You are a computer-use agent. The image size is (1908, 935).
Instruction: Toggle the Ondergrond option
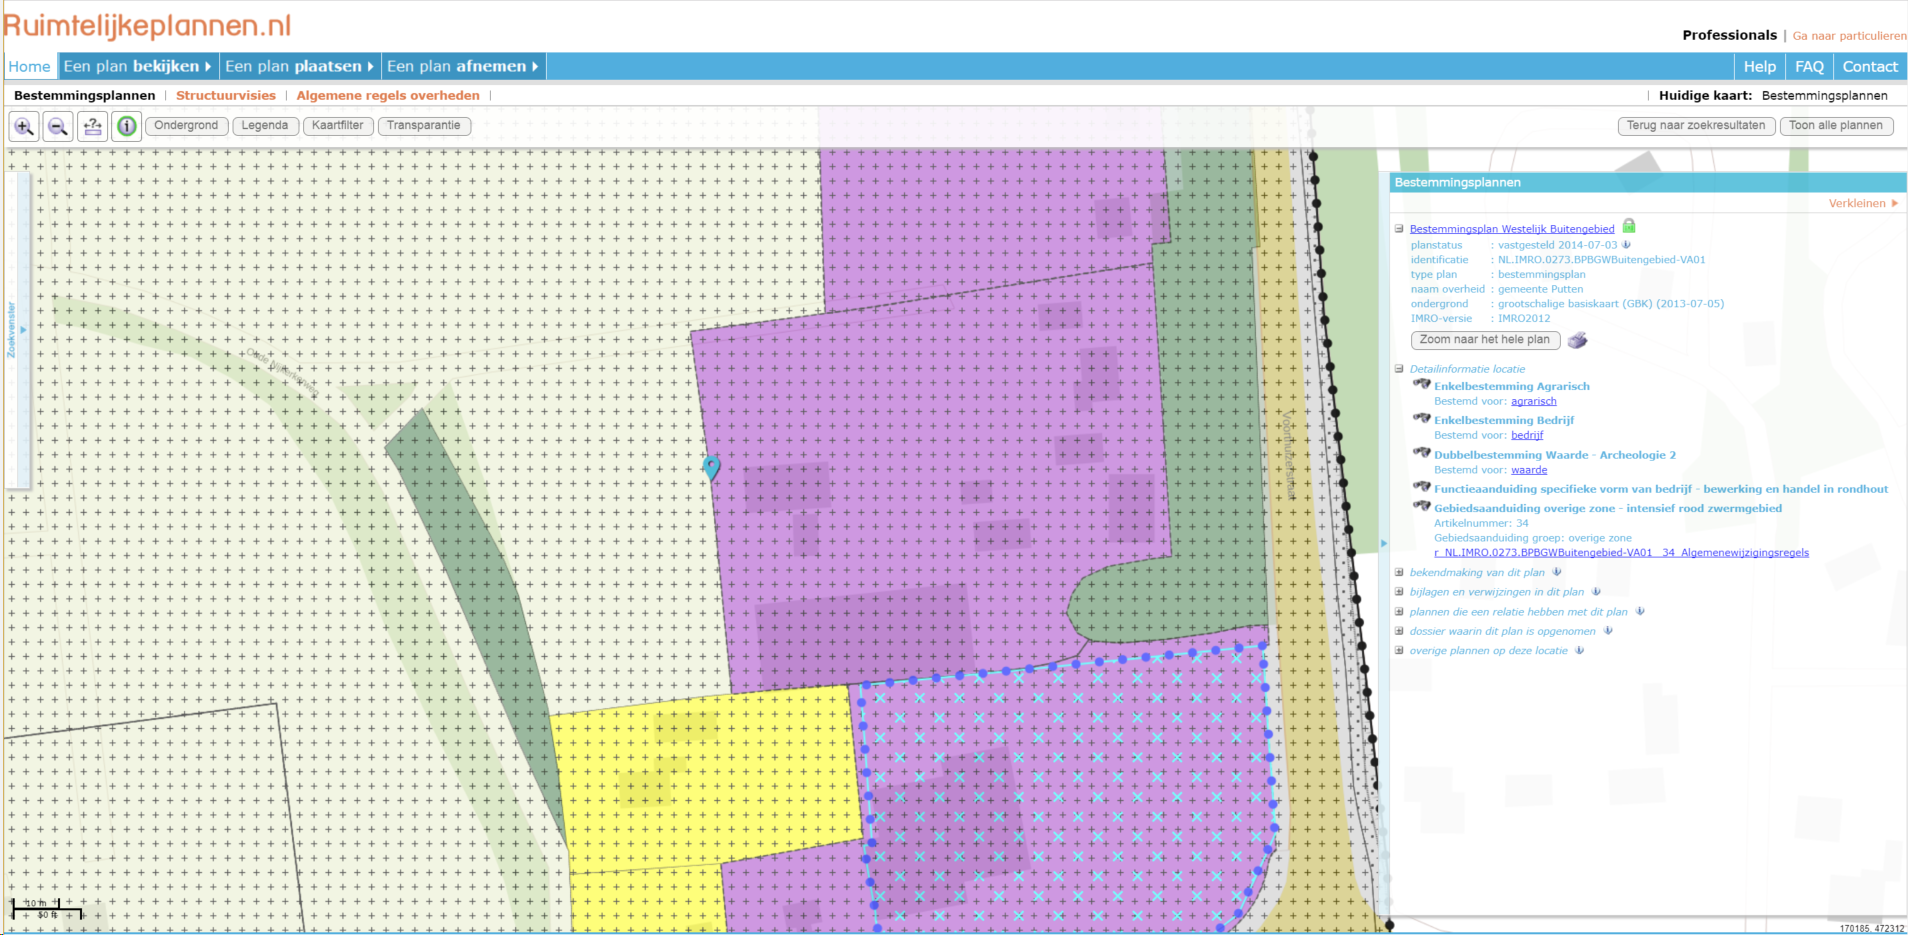pyautogui.click(x=186, y=126)
